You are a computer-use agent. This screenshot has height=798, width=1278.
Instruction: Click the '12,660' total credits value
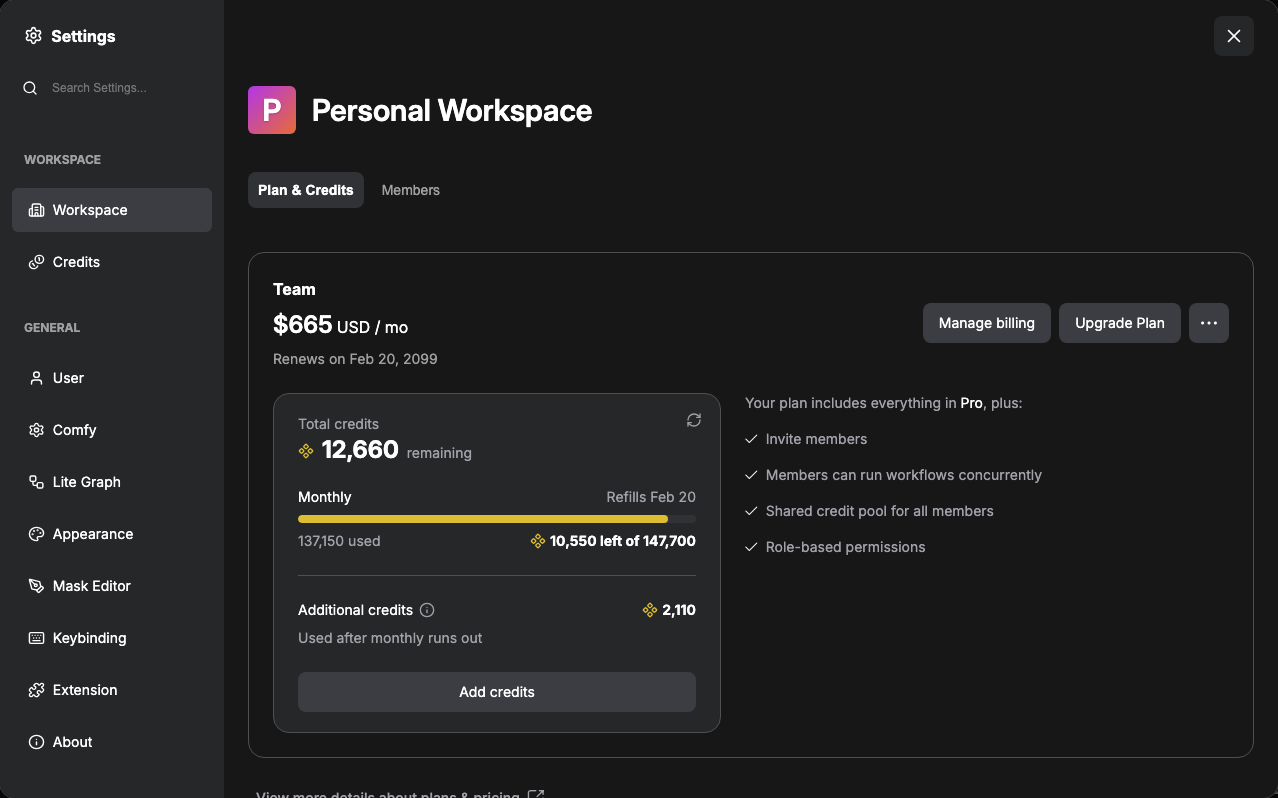(360, 450)
